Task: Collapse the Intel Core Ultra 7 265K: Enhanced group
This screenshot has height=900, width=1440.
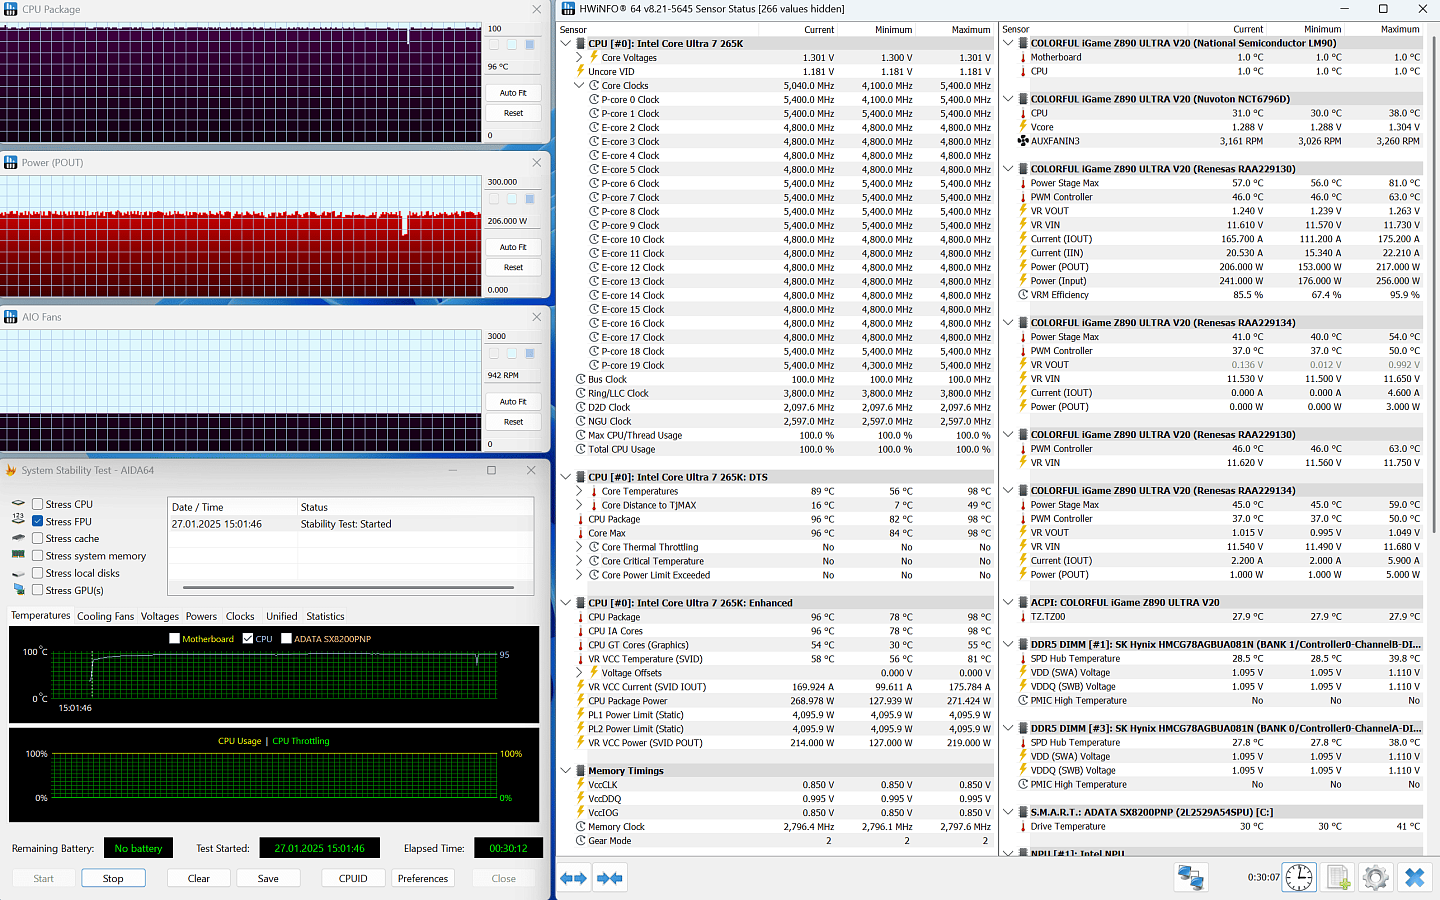Action: point(566,603)
